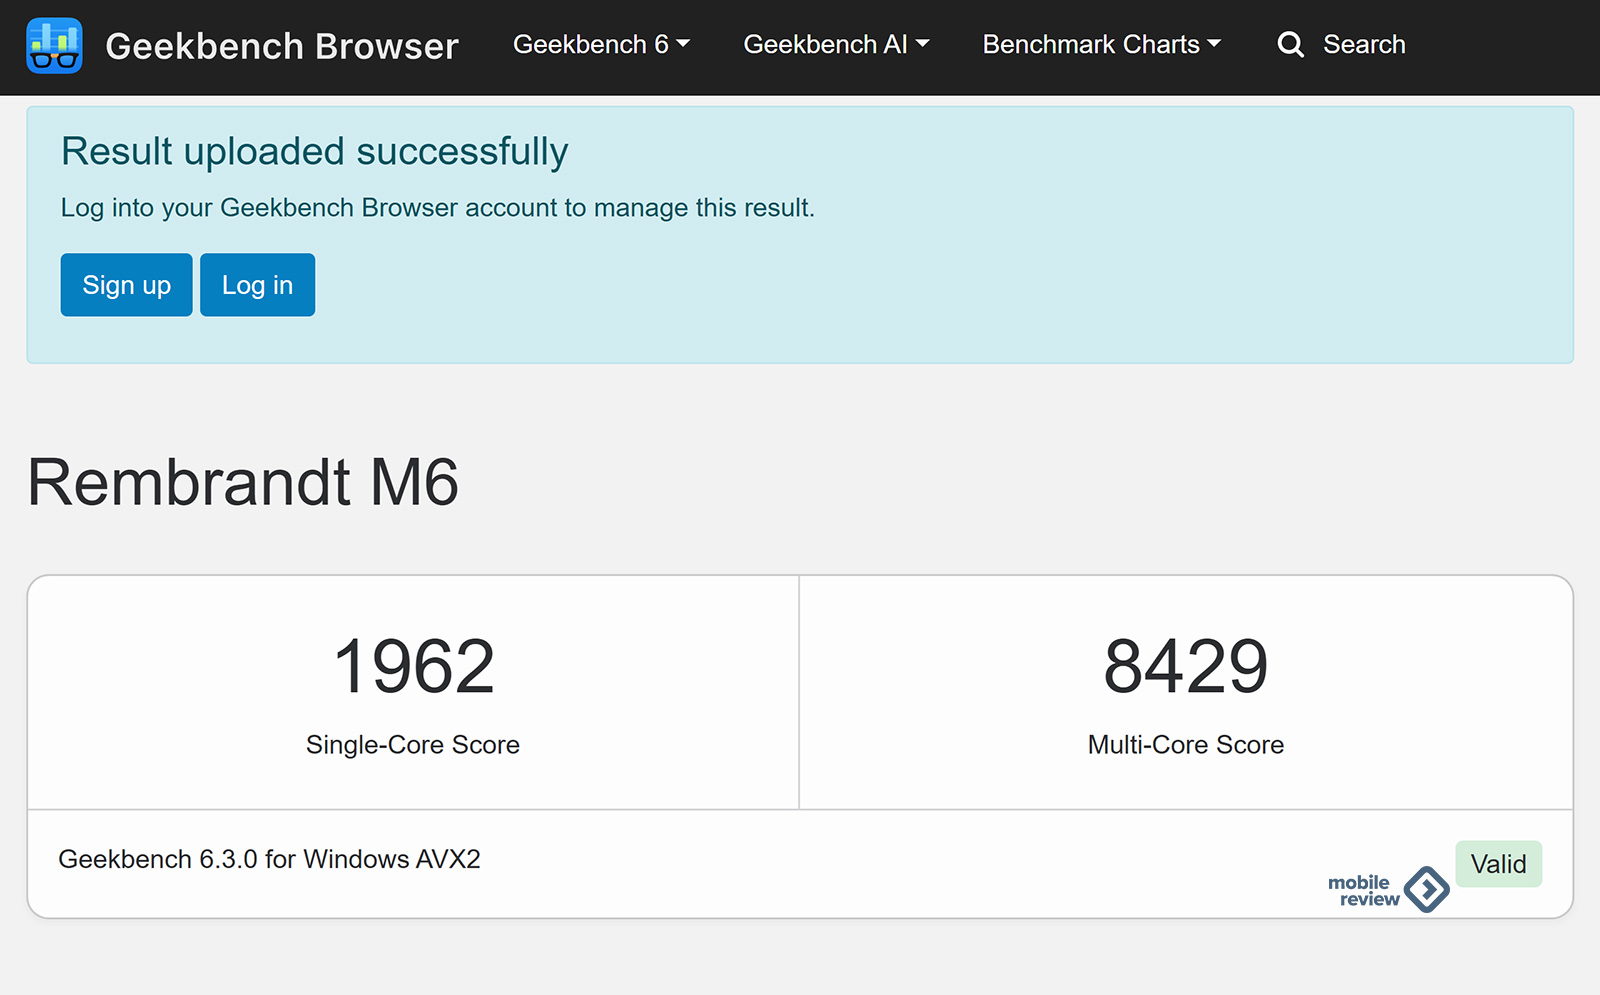Click the green Valid badge
The image size is (1600, 995).
point(1498,864)
